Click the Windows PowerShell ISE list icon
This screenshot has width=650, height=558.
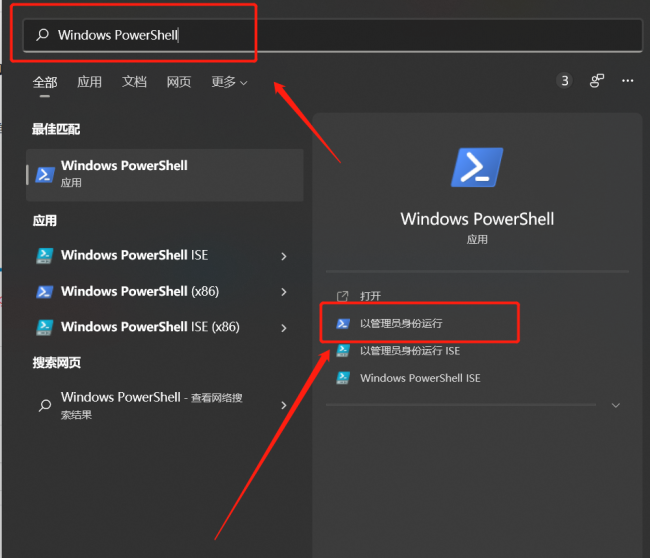[45, 256]
